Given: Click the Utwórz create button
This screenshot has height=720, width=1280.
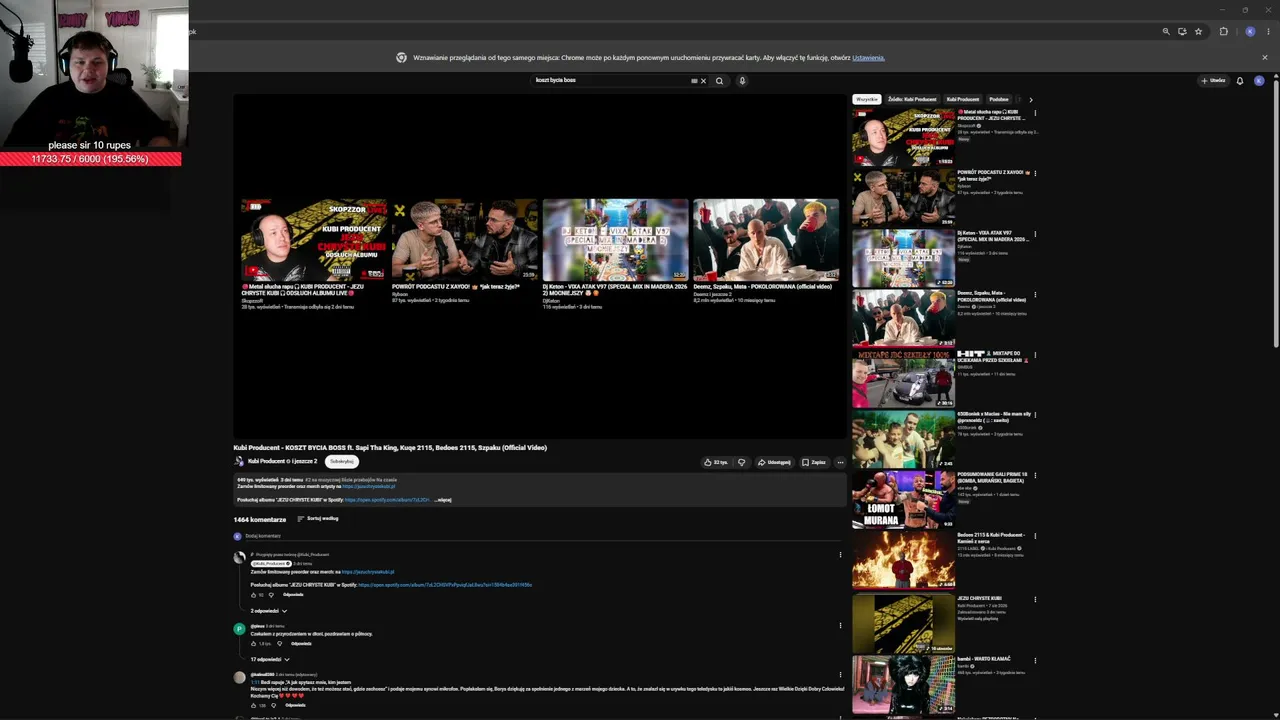Looking at the screenshot, I should 1213,81.
